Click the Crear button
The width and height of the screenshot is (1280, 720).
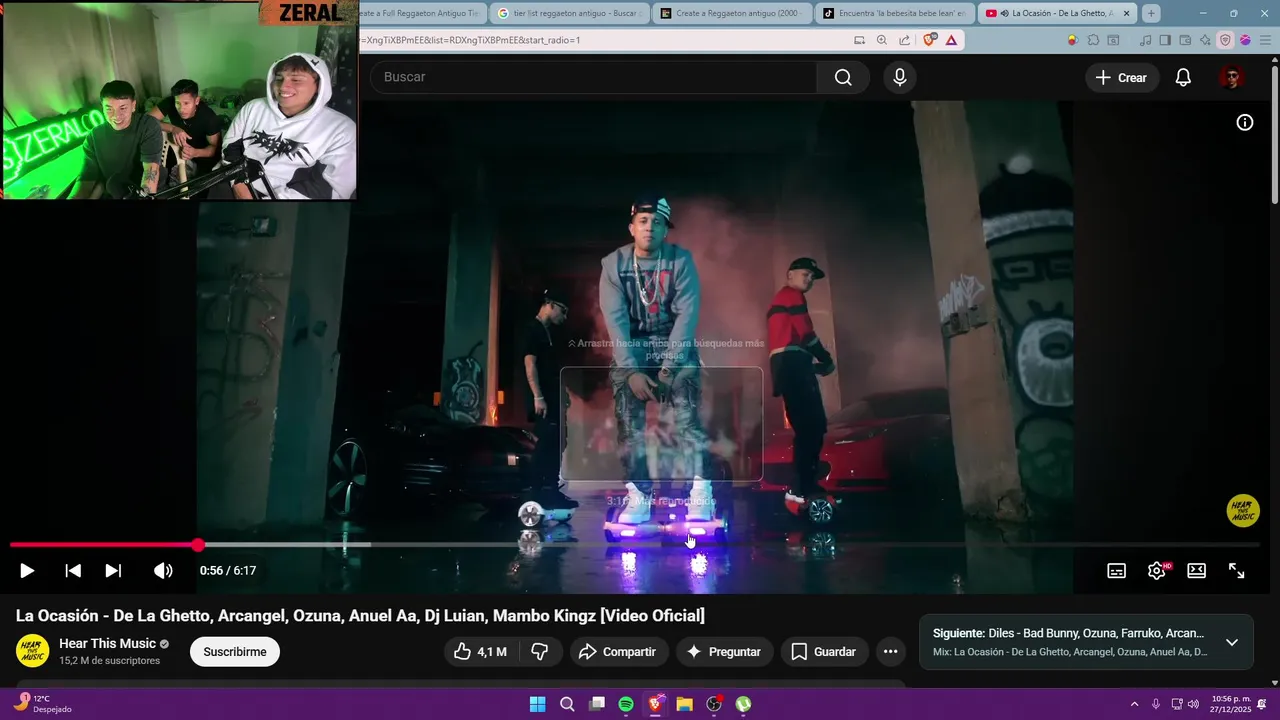(1121, 77)
